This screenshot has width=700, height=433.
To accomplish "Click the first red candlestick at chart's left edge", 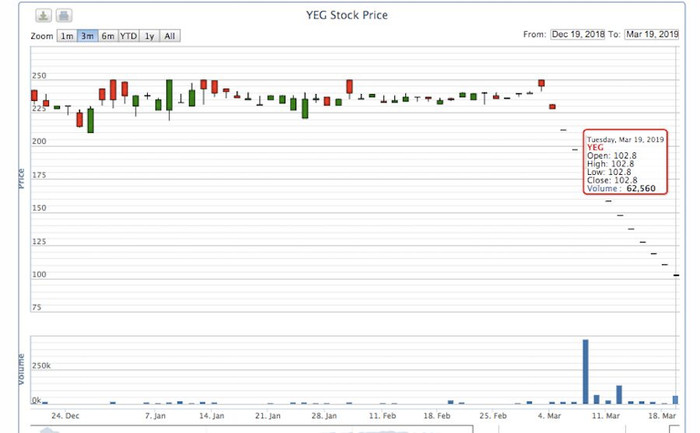I will coord(35,96).
